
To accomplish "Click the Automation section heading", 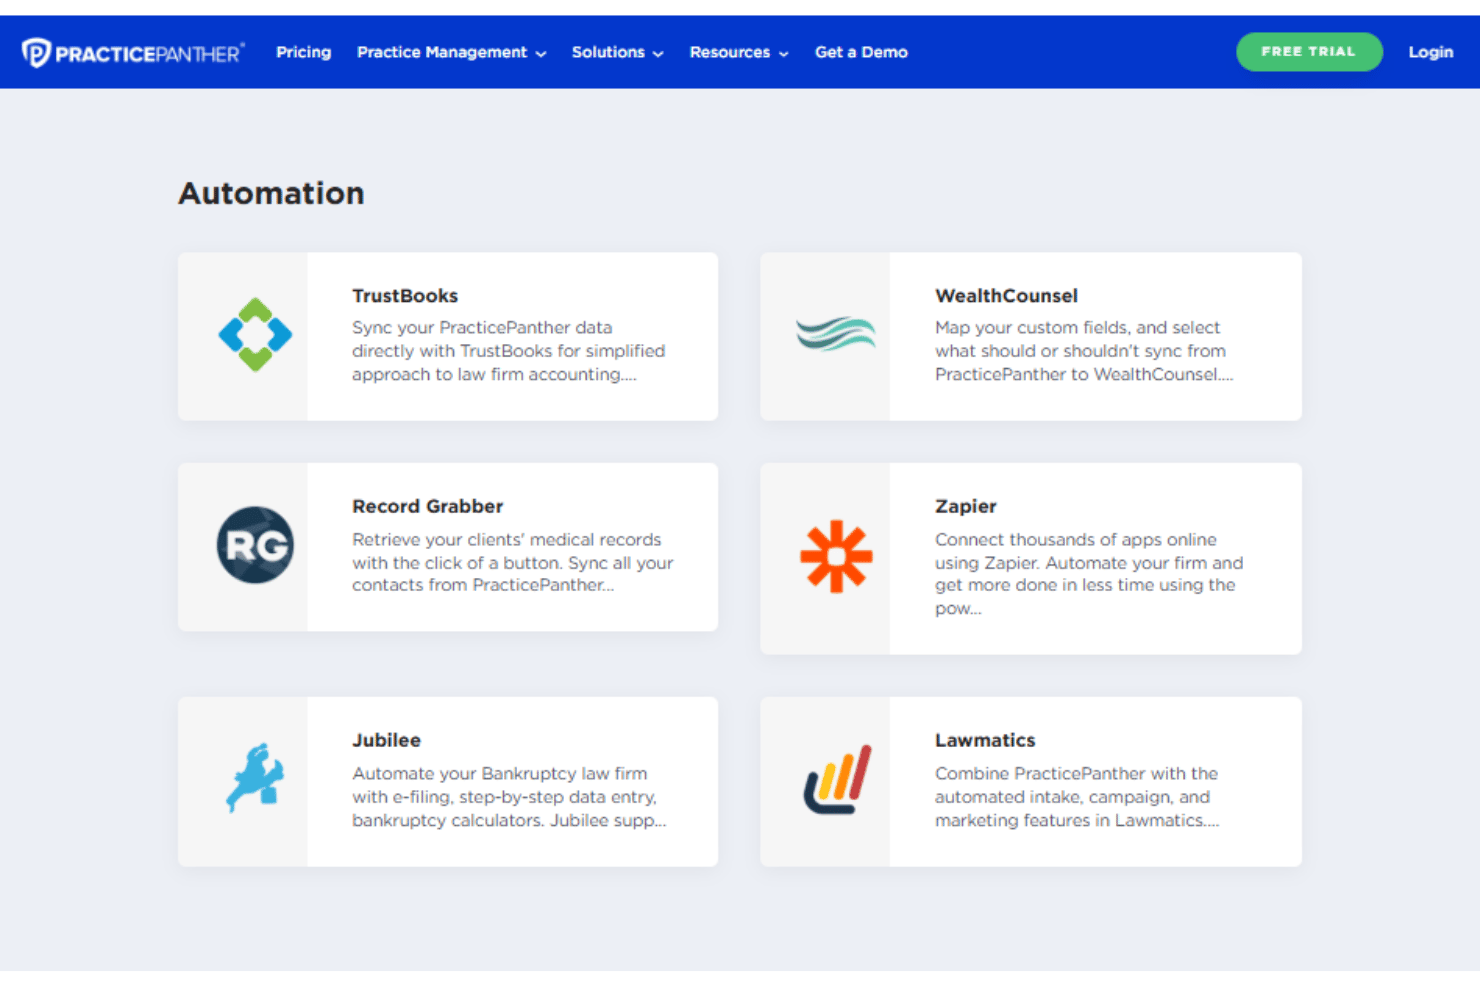I will (271, 193).
